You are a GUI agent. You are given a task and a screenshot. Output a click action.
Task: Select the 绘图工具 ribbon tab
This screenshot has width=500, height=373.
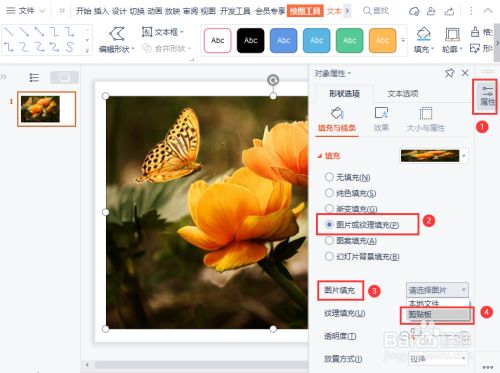click(x=305, y=11)
